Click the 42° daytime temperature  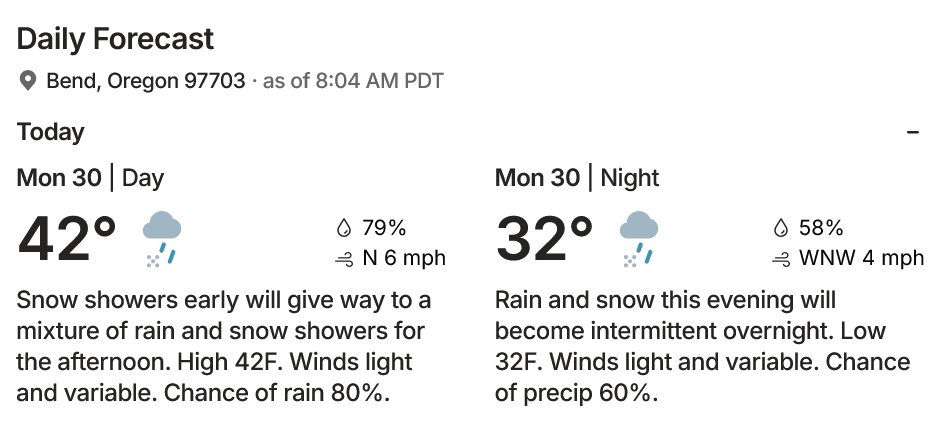coord(68,239)
